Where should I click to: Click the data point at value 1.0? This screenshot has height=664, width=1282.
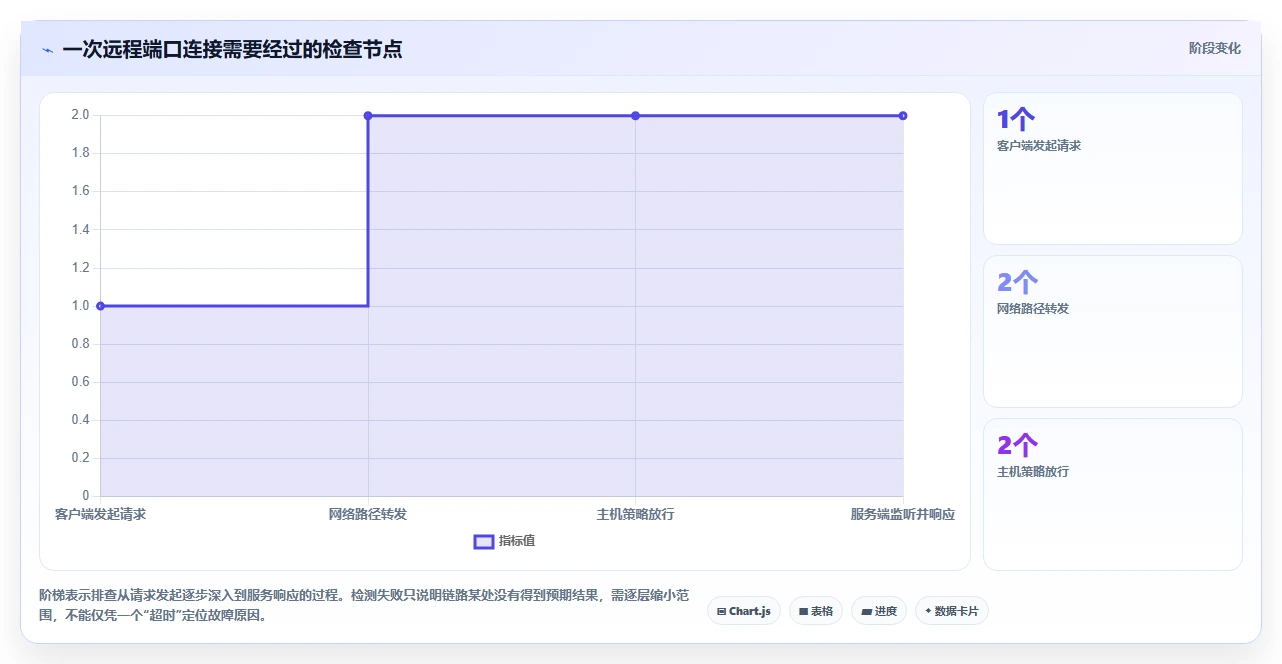click(100, 306)
